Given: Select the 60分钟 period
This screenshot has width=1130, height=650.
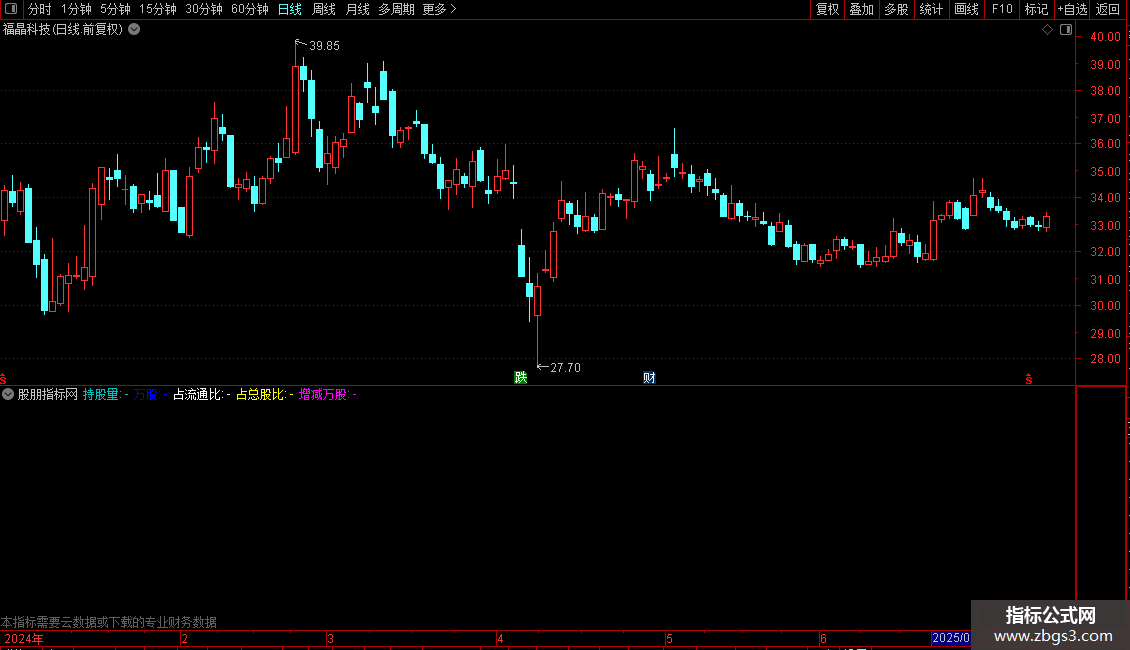Looking at the screenshot, I should coord(250,9).
